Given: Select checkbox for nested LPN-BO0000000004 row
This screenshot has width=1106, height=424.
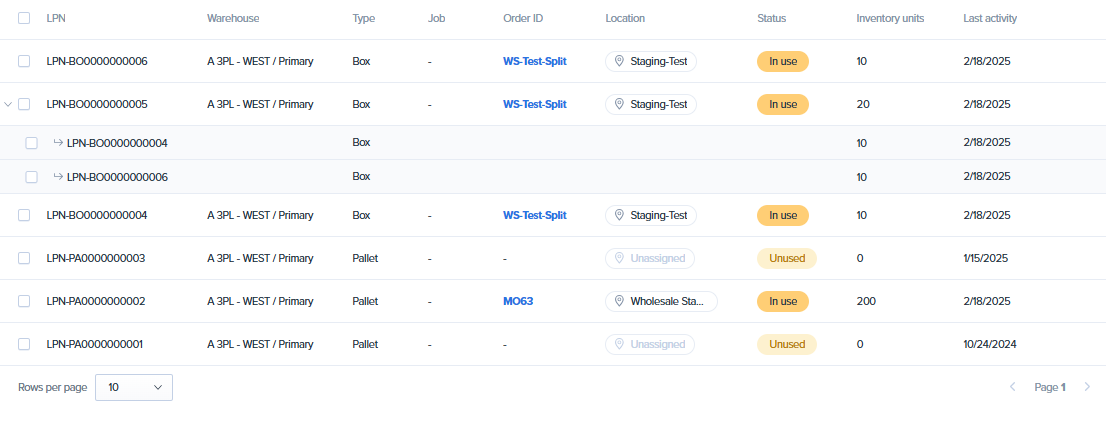Looking at the screenshot, I should pyautogui.click(x=32, y=143).
